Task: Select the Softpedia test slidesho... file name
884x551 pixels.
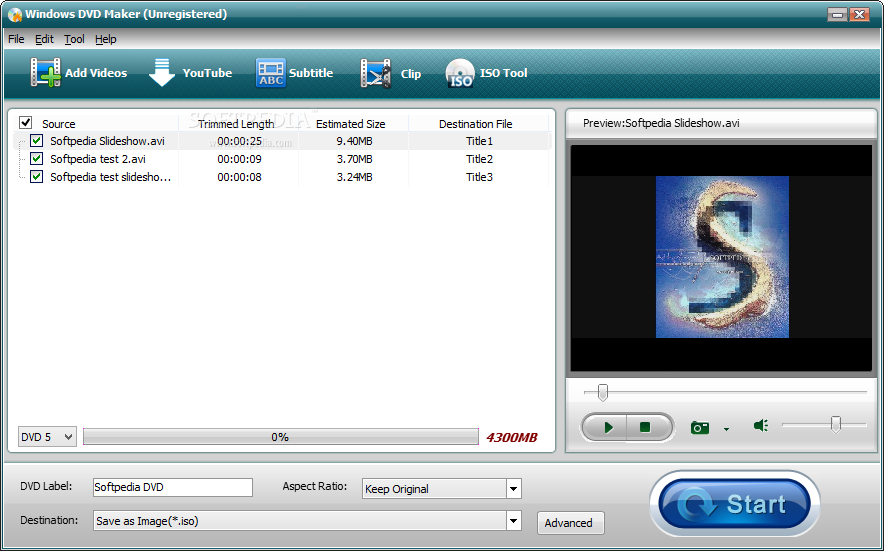Action: pos(110,177)
